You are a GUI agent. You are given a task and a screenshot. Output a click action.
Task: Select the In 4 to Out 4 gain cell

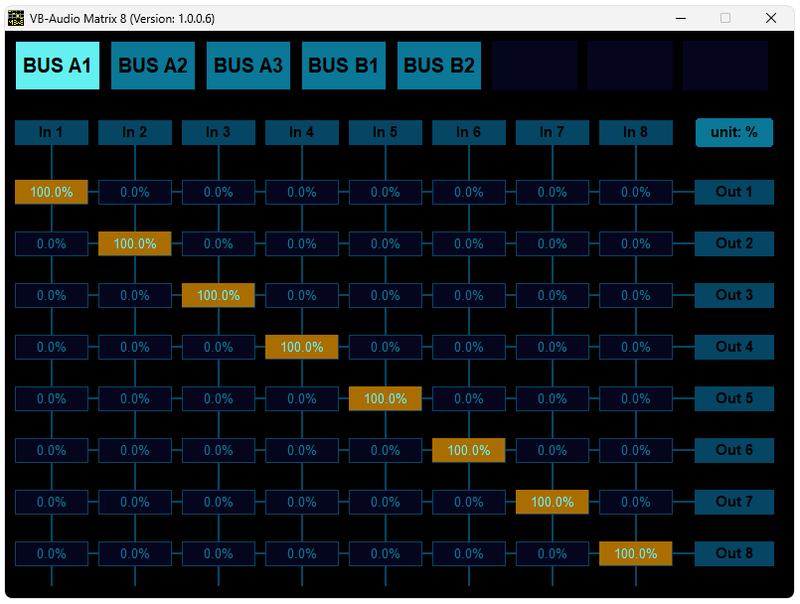coord(302,347)
